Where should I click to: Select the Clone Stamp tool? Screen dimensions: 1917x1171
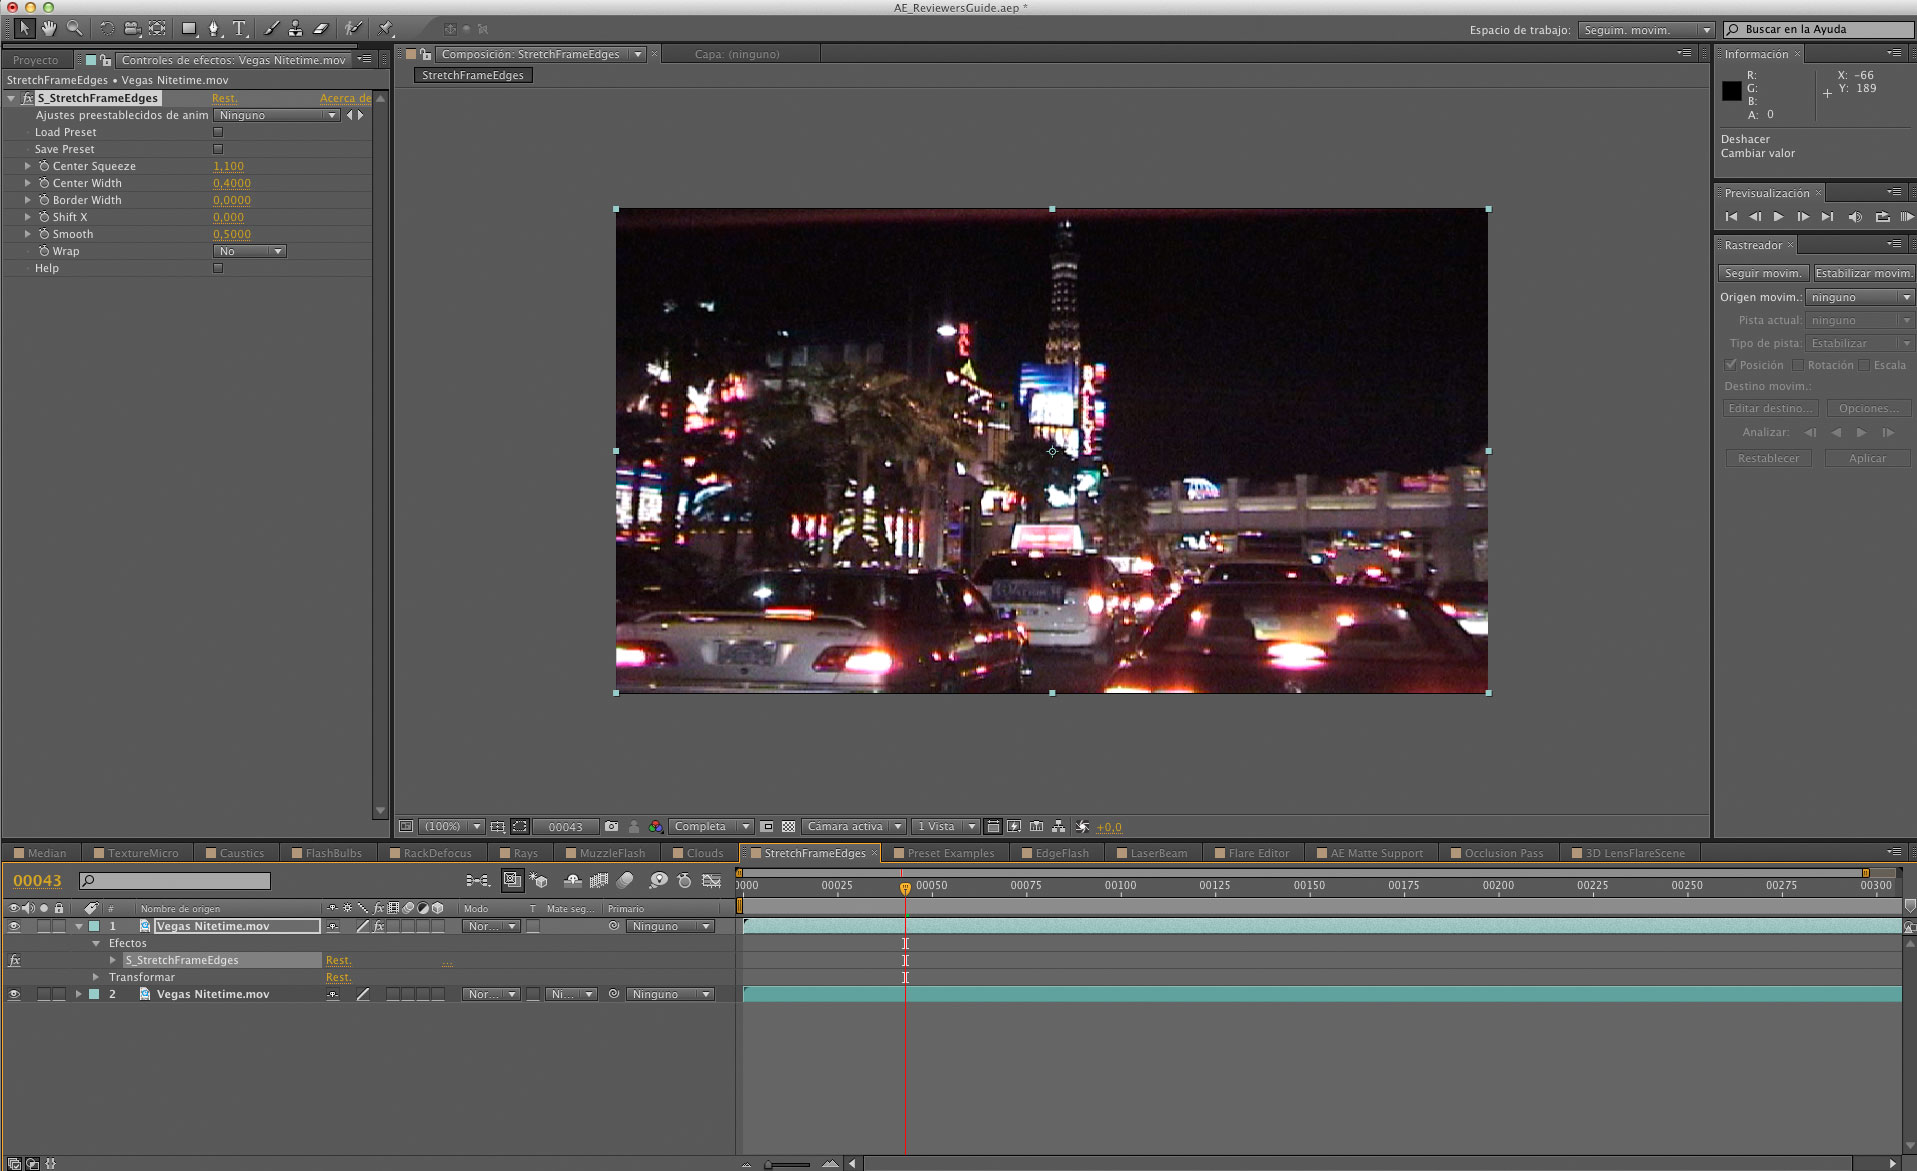(295, 29)
